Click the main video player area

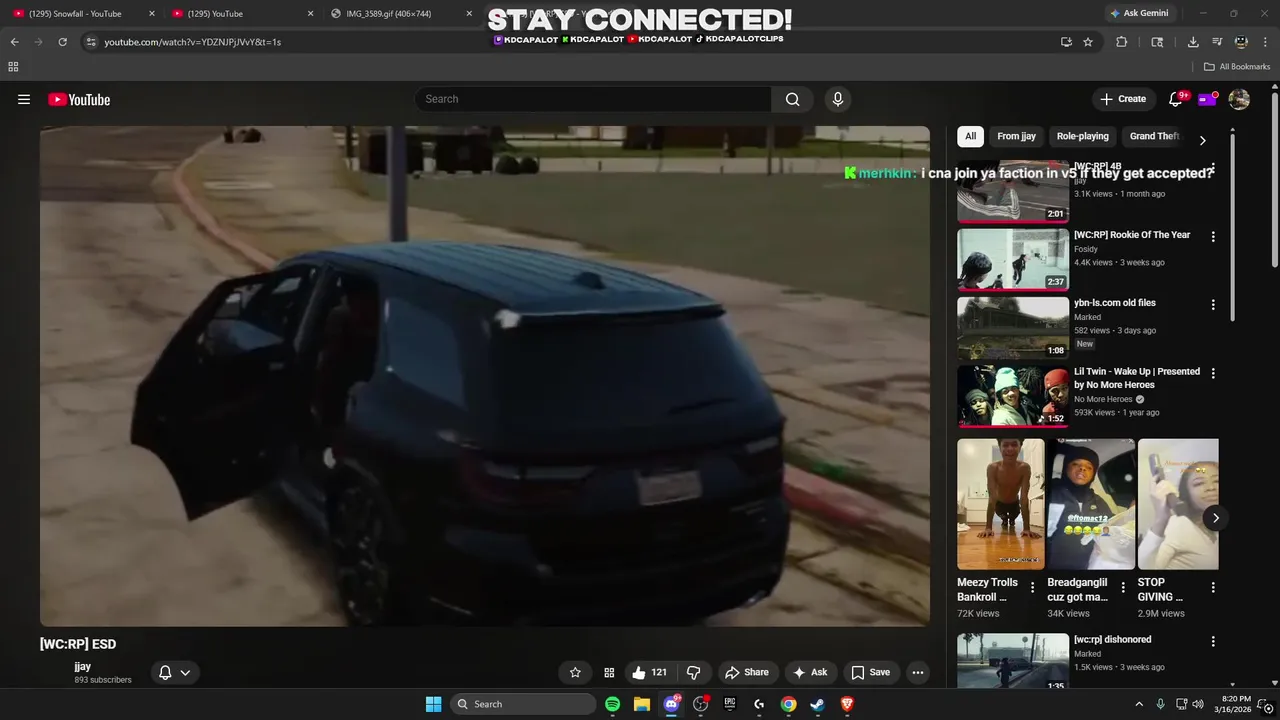tap(485, 376)
